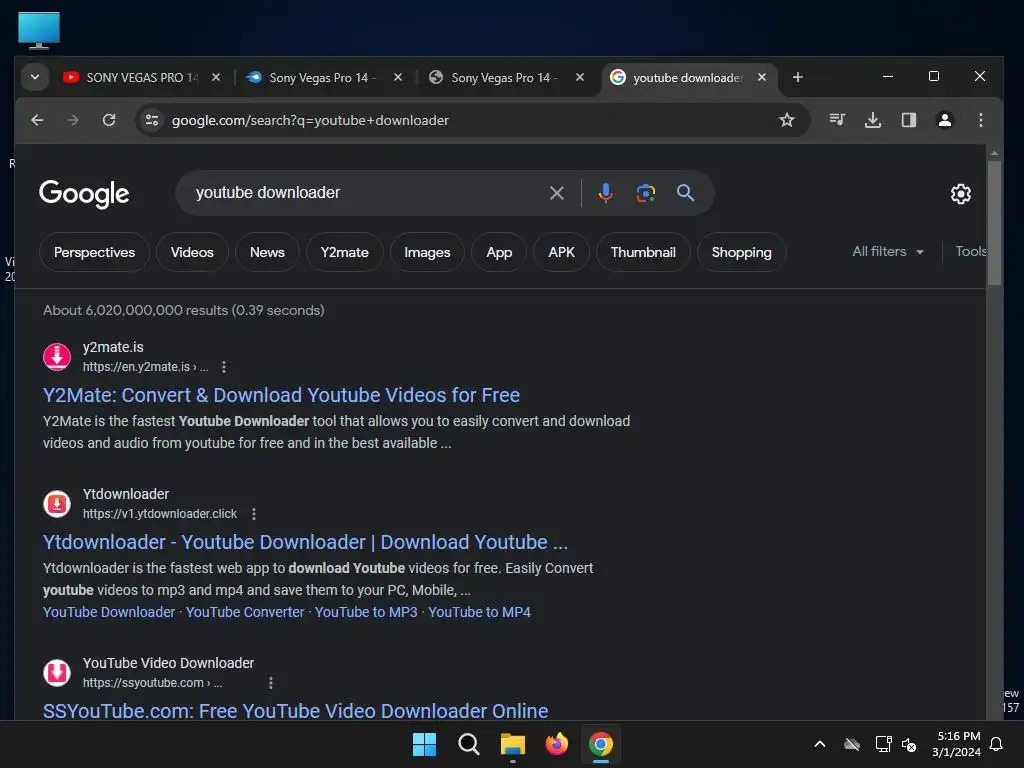Open a new Chrome tab
1024x768 pixels.
coord(797,78)
